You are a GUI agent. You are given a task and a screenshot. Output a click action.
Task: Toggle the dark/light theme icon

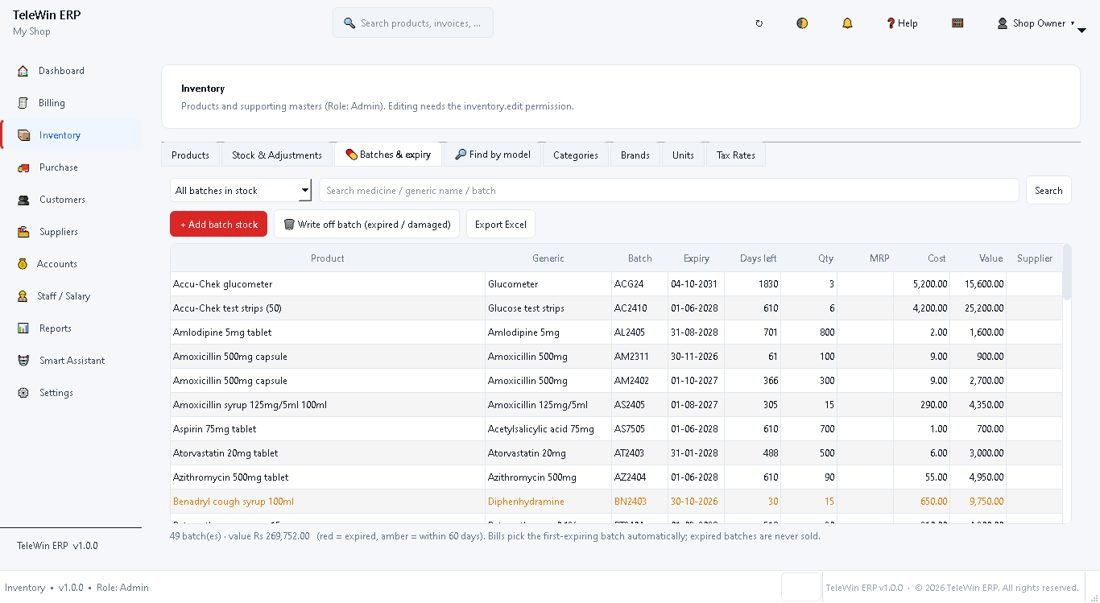click(x=802, y=23)
